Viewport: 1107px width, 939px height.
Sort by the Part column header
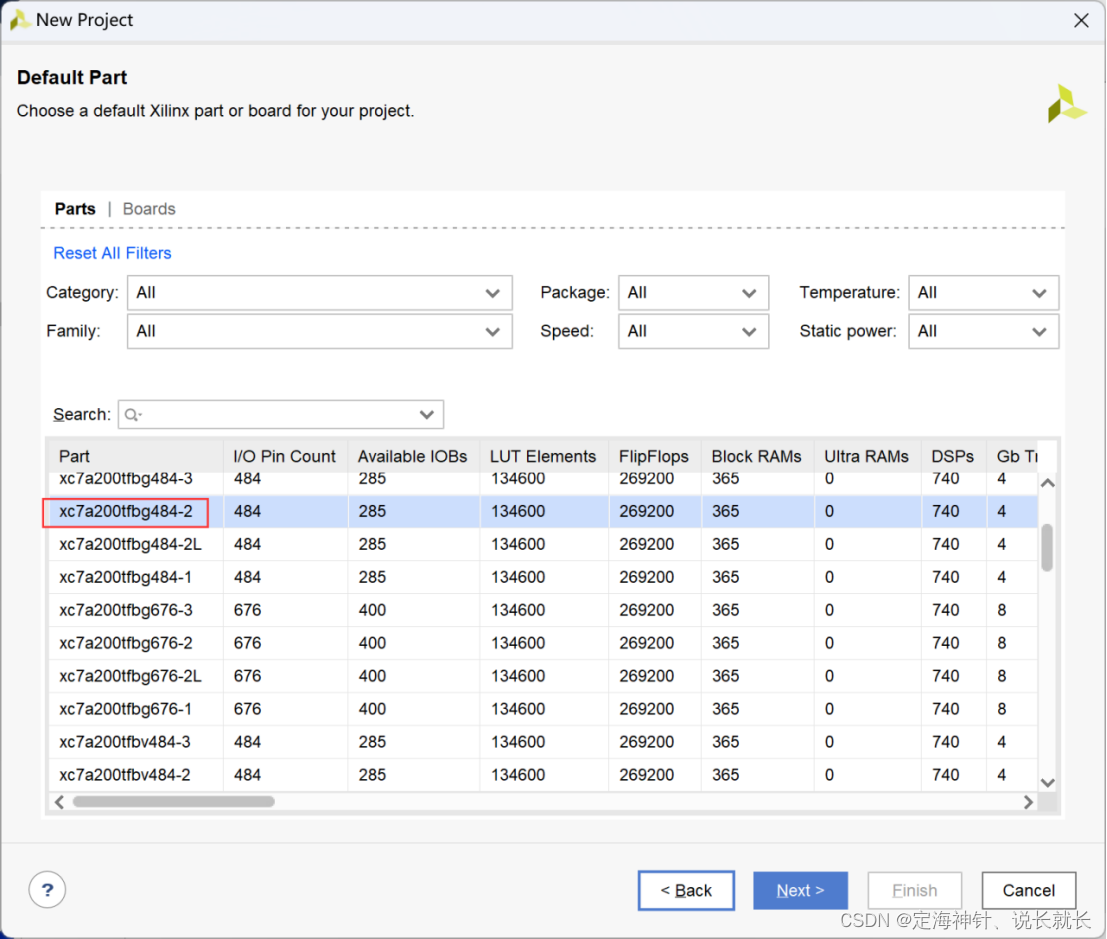(x=136, y=457)
